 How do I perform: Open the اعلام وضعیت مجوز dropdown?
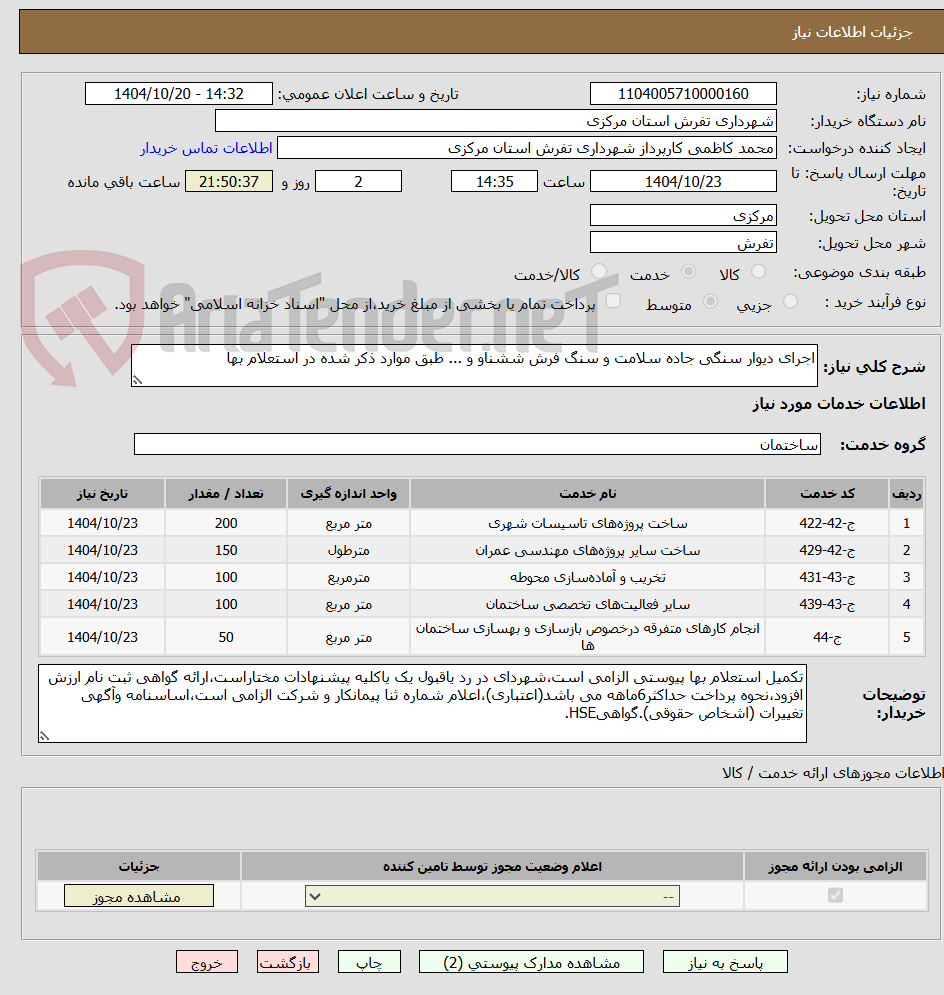pos(492,896)
